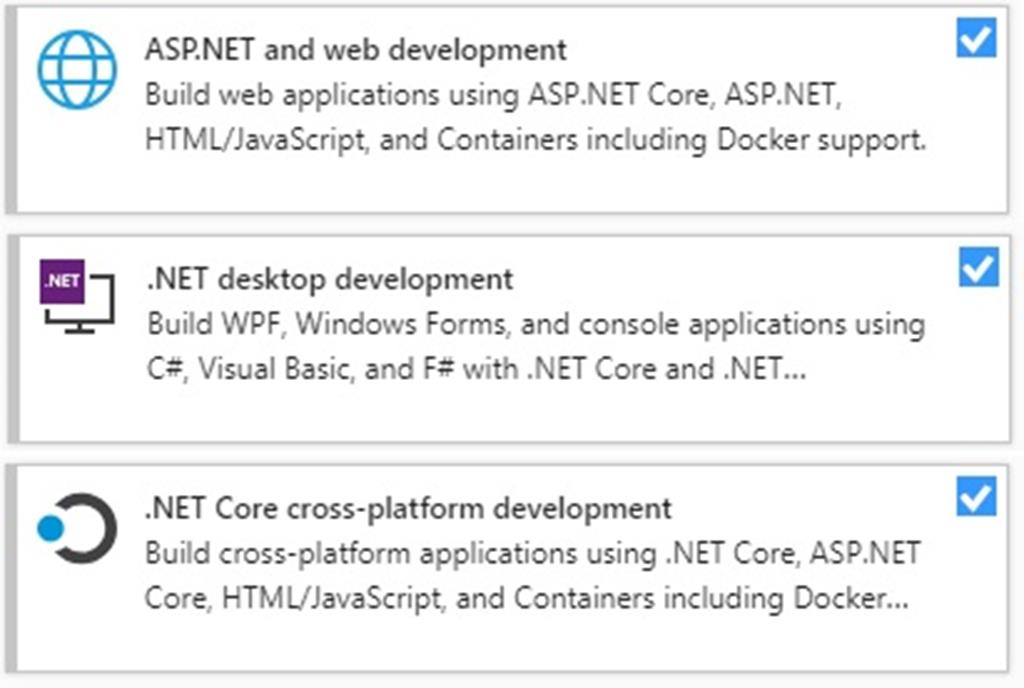Click the .NET Core cross-platform development heading
Viewport: 1024px width, 688px height.
(x=407, y=508)
